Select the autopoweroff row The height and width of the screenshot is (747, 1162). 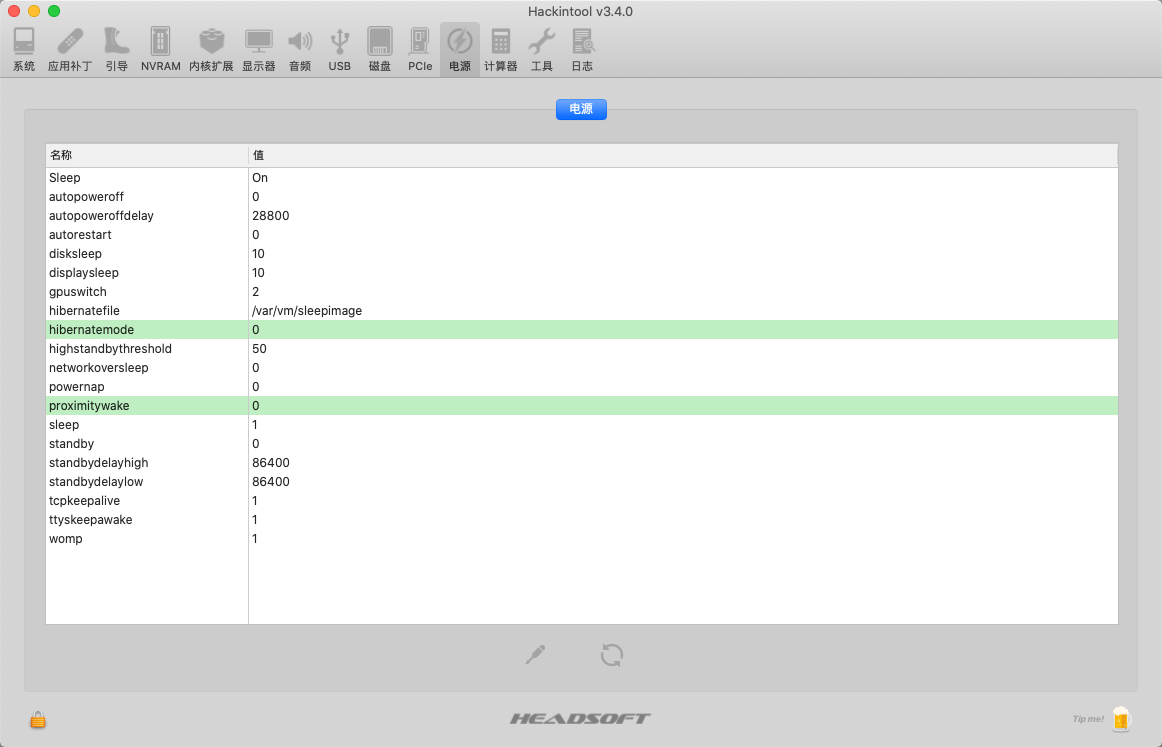click(582, 196)
